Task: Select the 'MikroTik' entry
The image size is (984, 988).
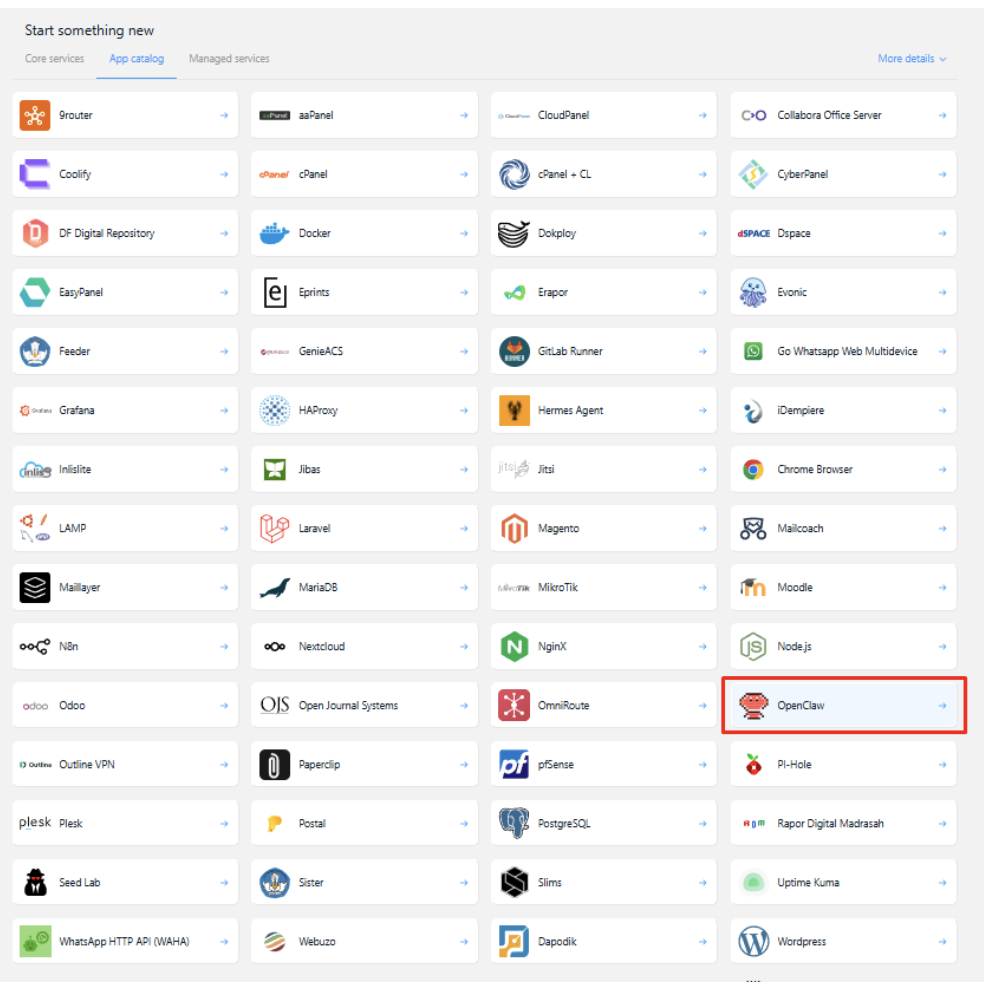Action: point(604,587)
